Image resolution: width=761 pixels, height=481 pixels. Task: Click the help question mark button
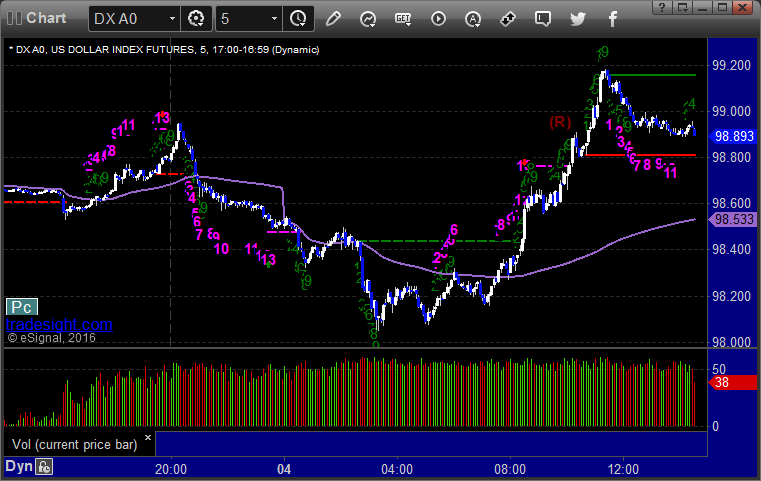(662, 7)
